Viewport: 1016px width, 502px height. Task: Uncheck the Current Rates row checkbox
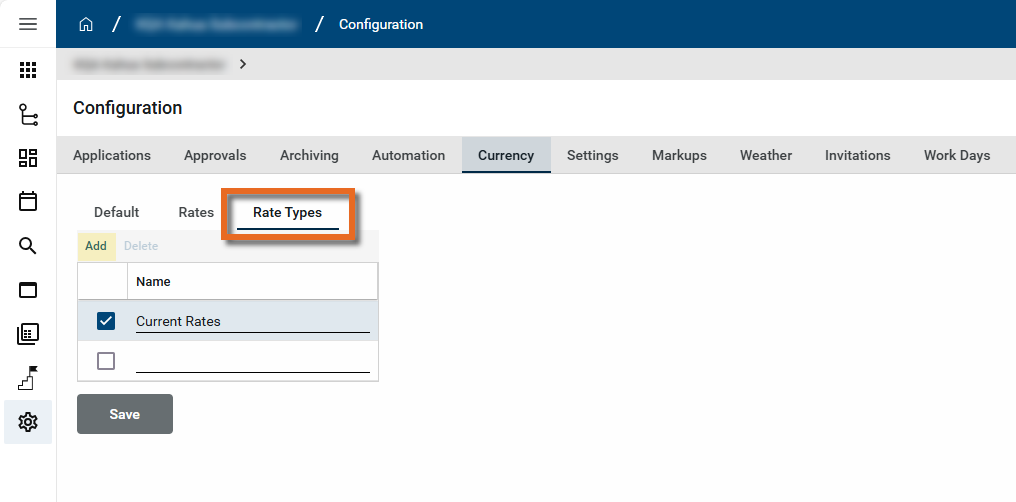click(106, 321)
